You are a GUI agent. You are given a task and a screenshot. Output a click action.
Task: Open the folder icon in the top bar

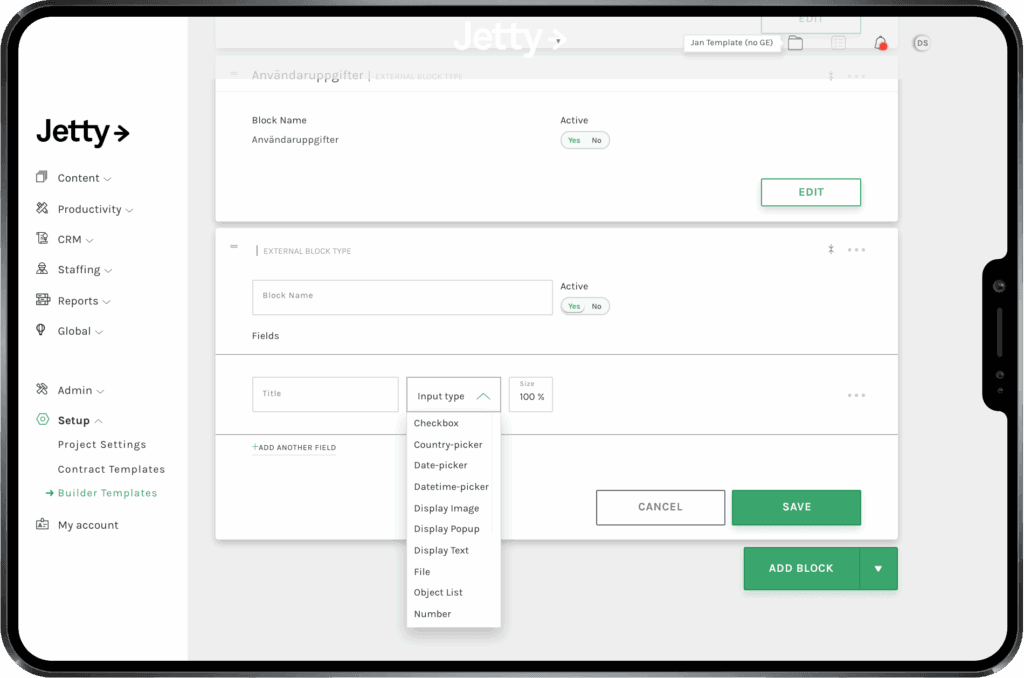click(795, 43)
